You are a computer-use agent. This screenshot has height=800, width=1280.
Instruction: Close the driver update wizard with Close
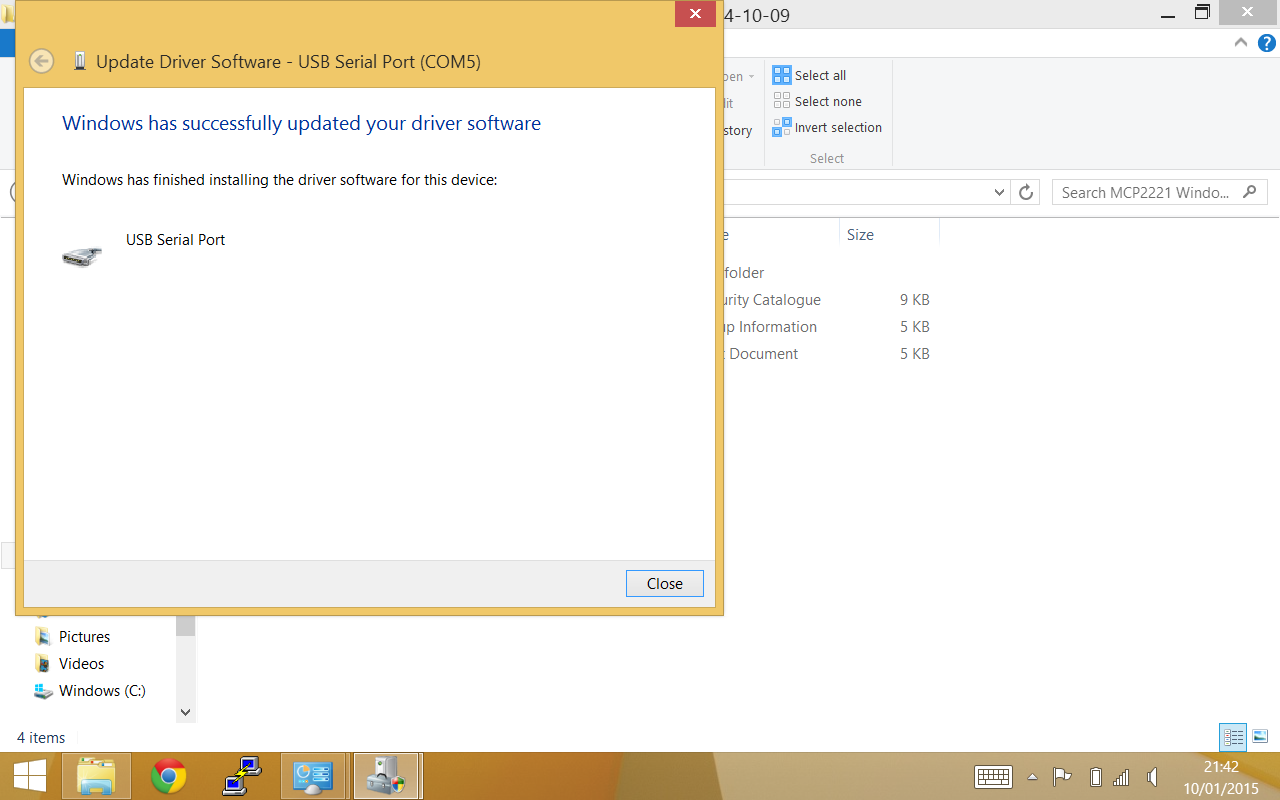point(664,583)
